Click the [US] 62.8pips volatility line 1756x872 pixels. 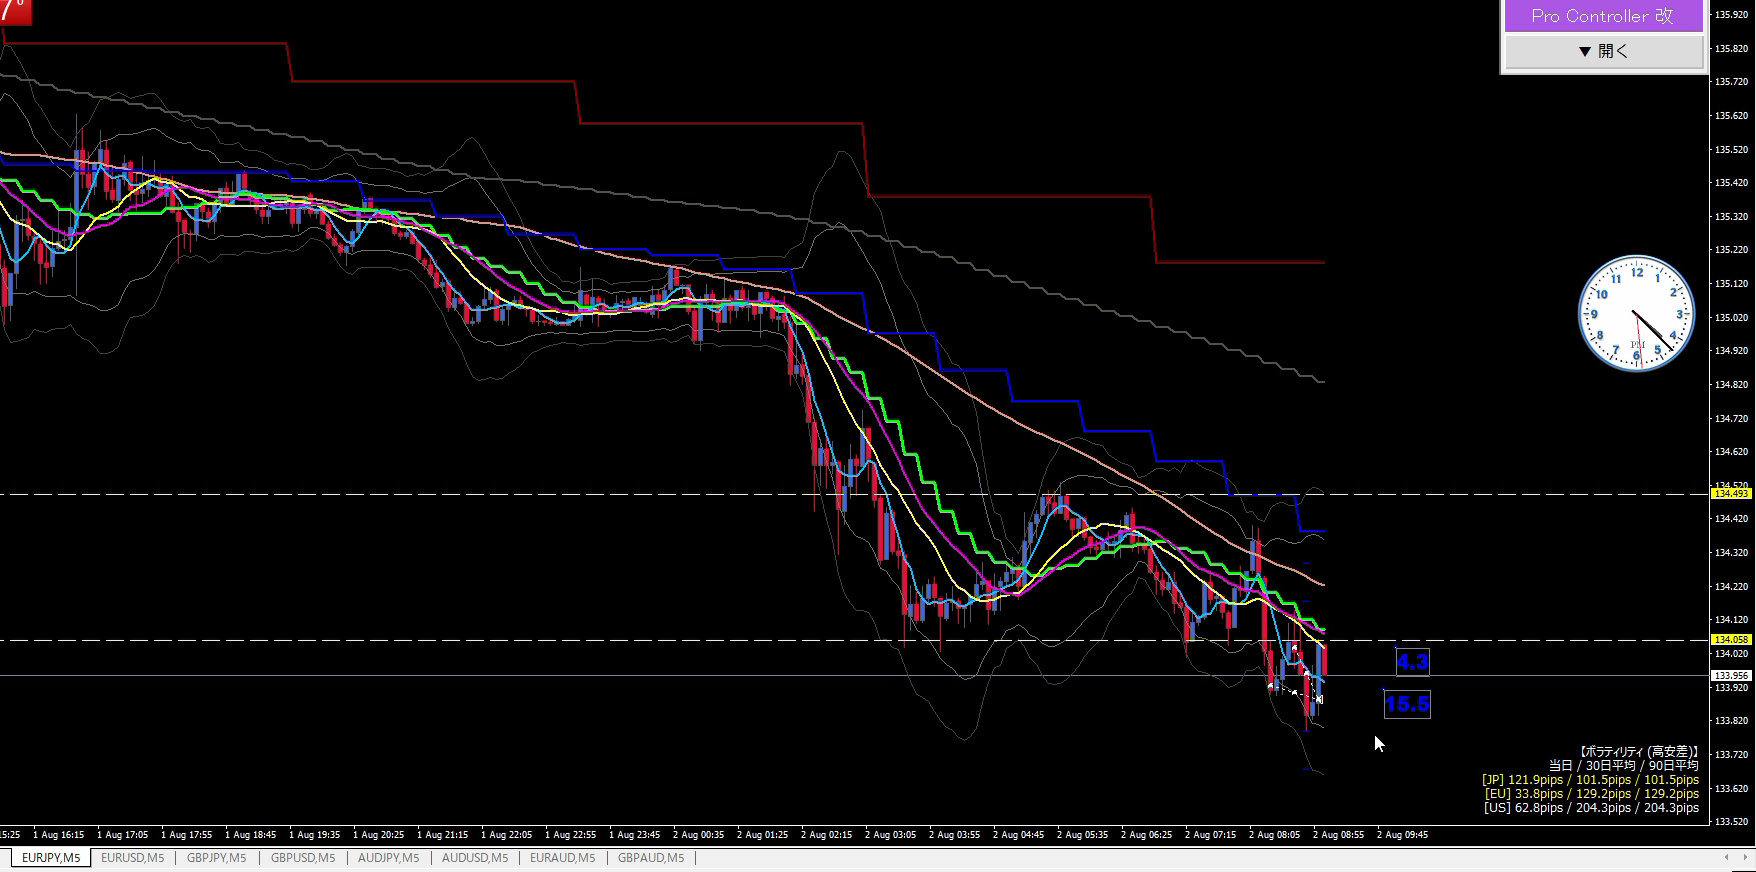[1591, 808]
